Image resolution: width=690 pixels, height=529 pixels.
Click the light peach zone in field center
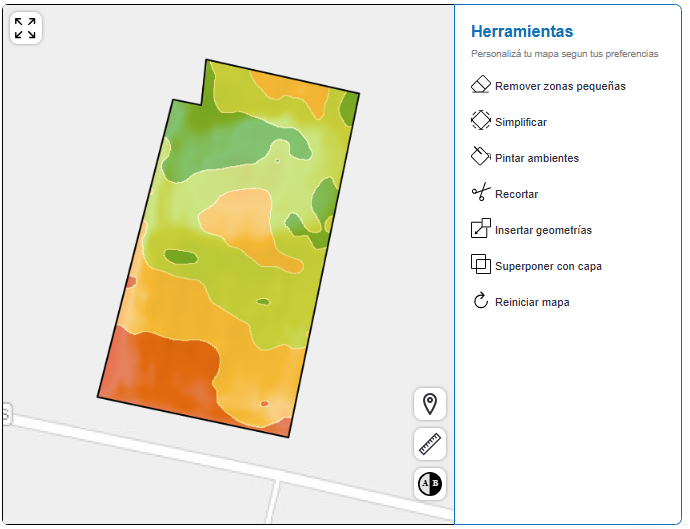click(x=240, y=215)
